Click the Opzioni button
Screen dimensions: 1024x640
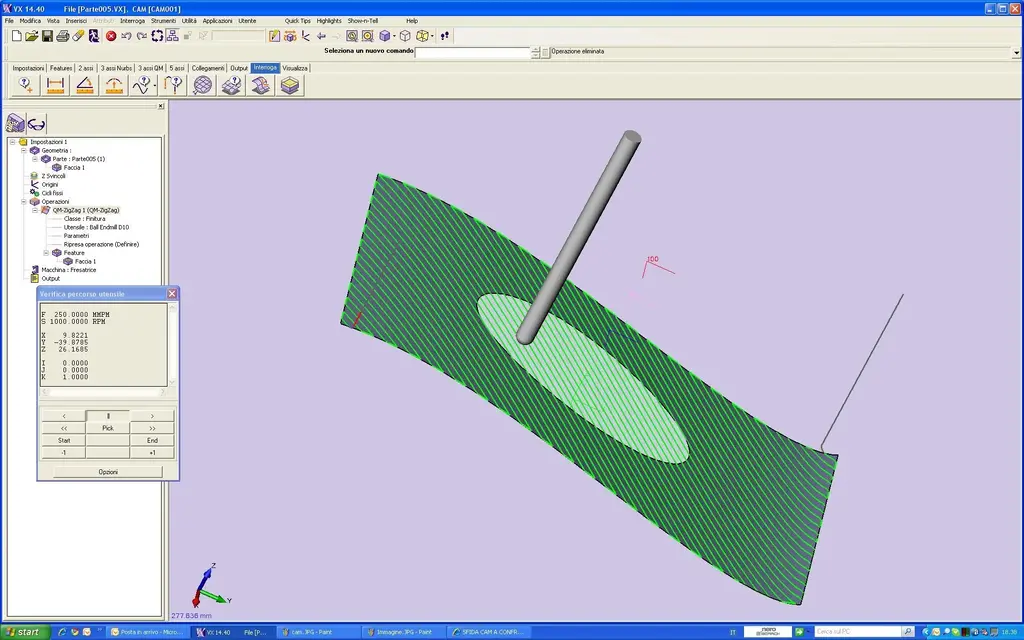point(108,472)
